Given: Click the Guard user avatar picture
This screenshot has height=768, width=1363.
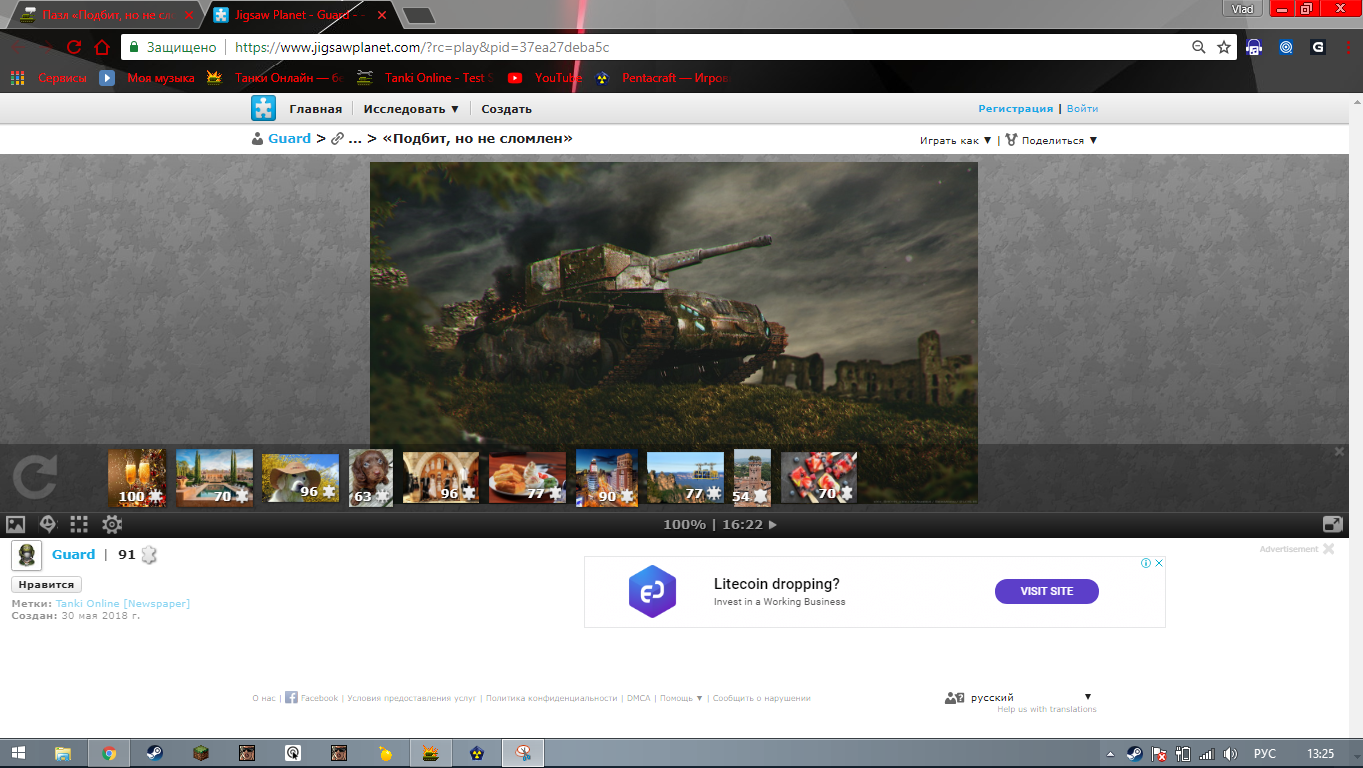Looking at the screenshot, I should [x=26, y=555].
